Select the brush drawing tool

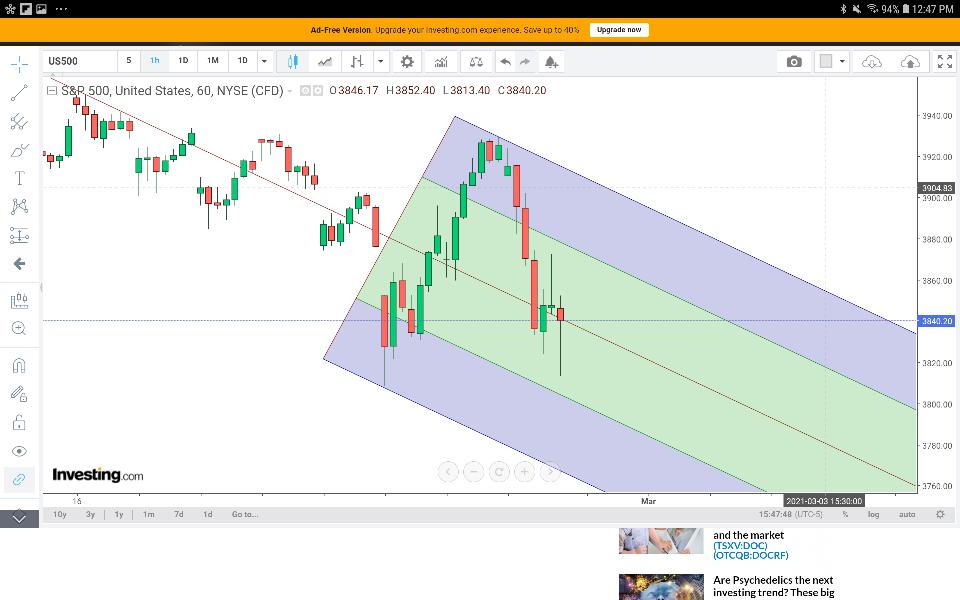coord(19,150)
